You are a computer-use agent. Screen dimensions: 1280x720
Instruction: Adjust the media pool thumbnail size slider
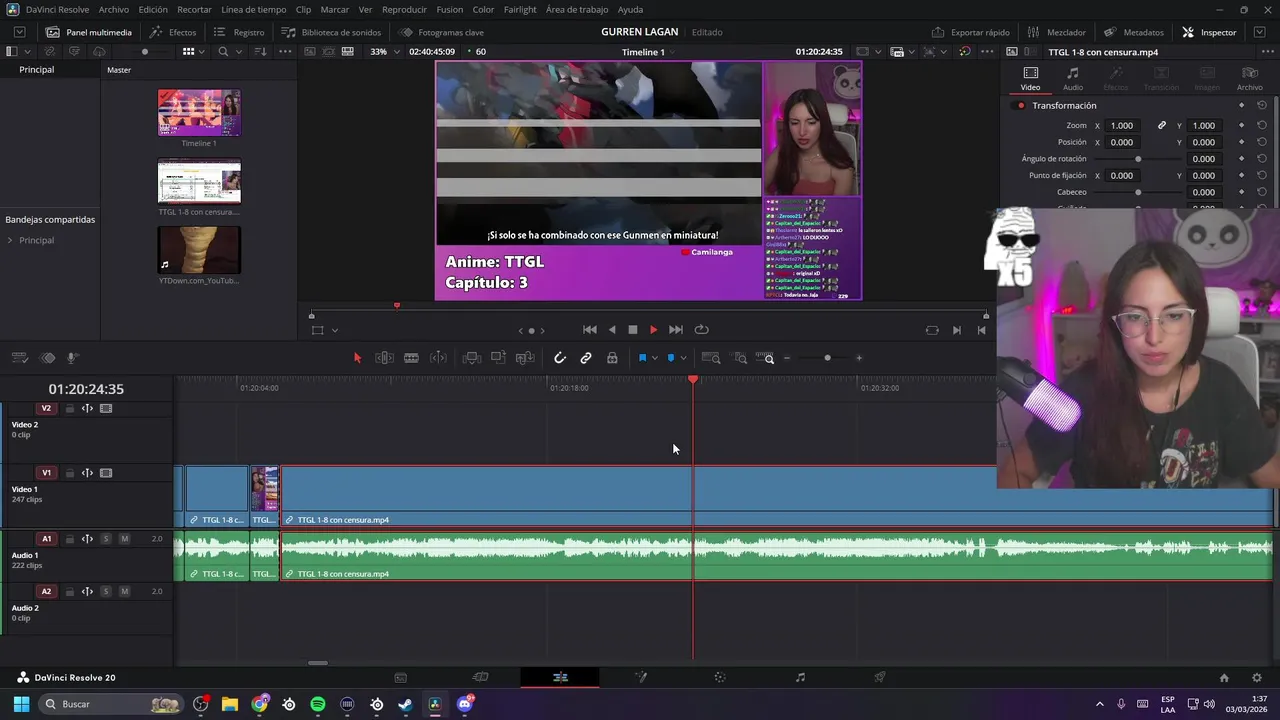[145, 51]
